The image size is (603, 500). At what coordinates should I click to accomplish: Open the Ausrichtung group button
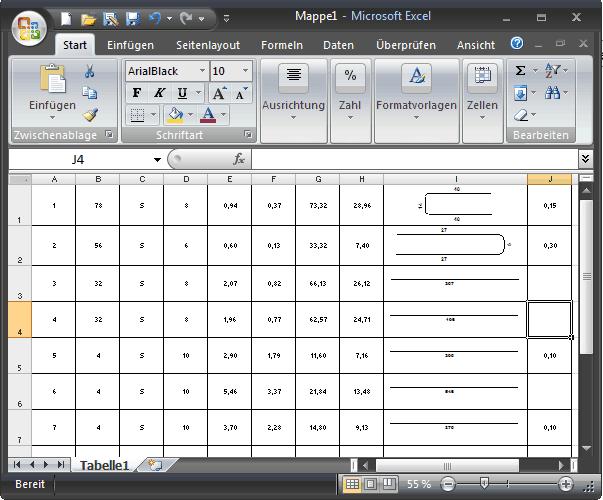click(294, 100)
